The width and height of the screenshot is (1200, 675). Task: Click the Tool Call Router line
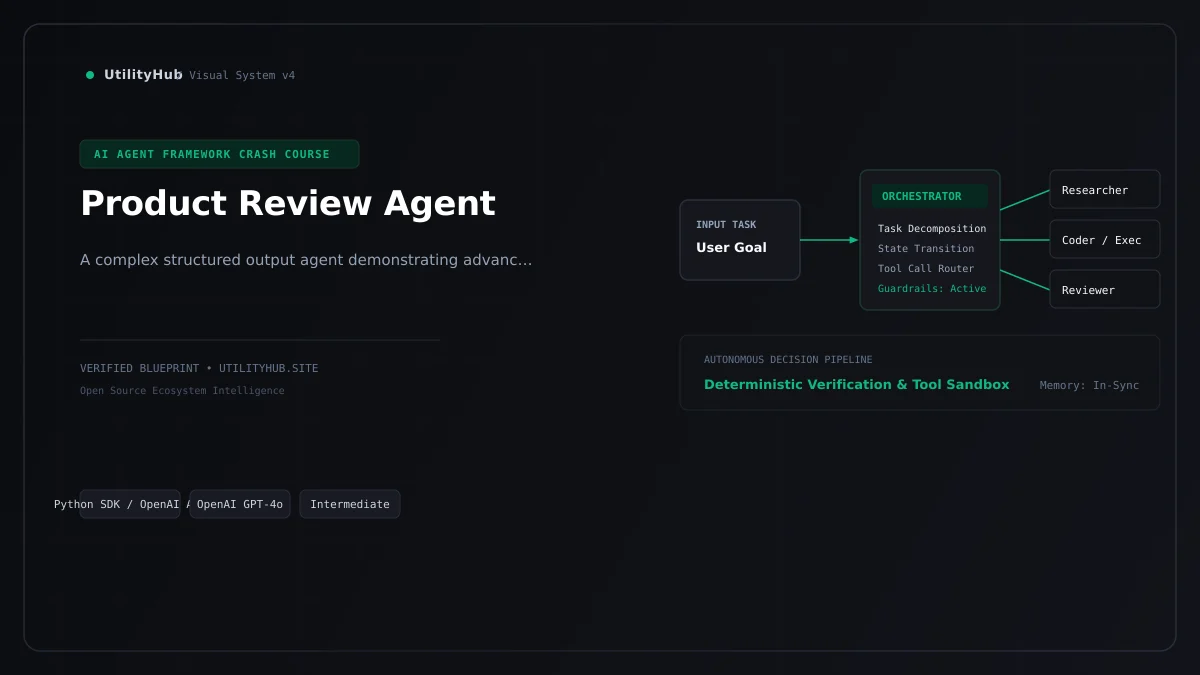tap(926, 269)
